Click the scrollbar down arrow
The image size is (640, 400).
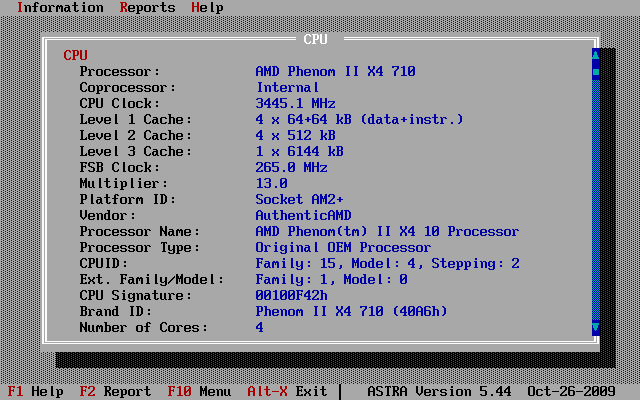596,327
